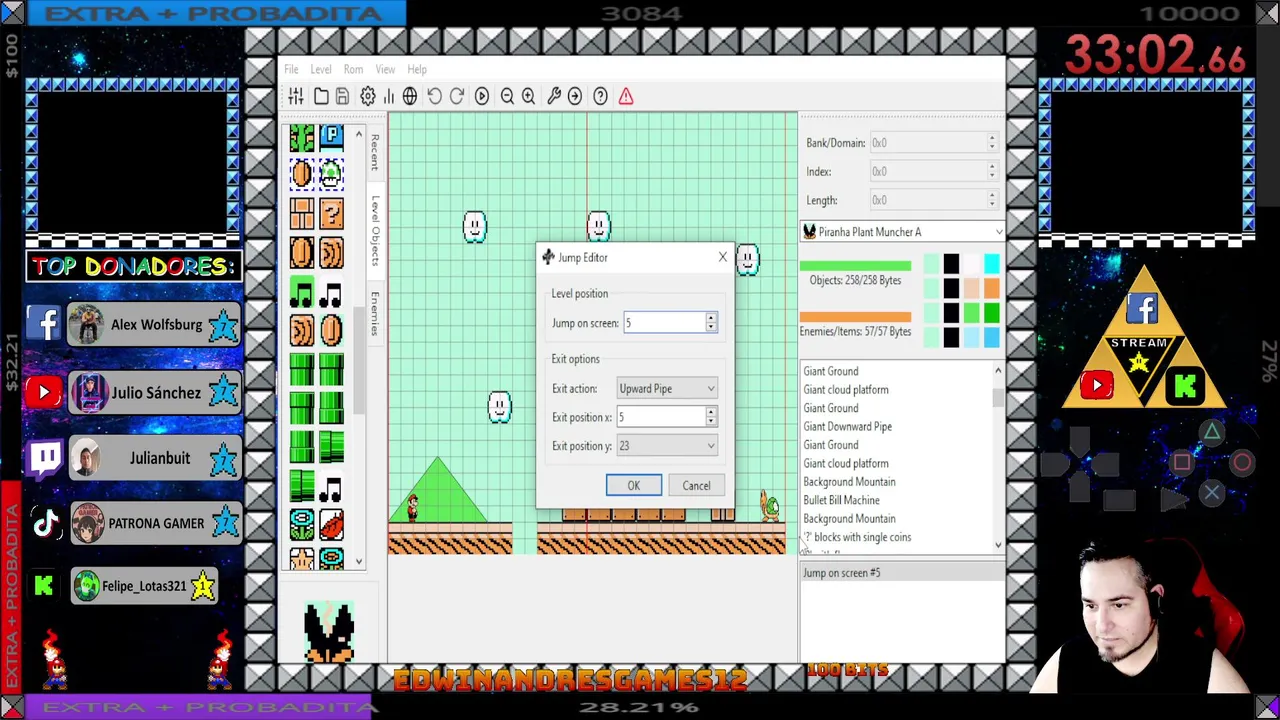This screenshot has width=1280, height=720.
Task: Open the mixer sliders toolbar icon
Action: pos(296,96)
